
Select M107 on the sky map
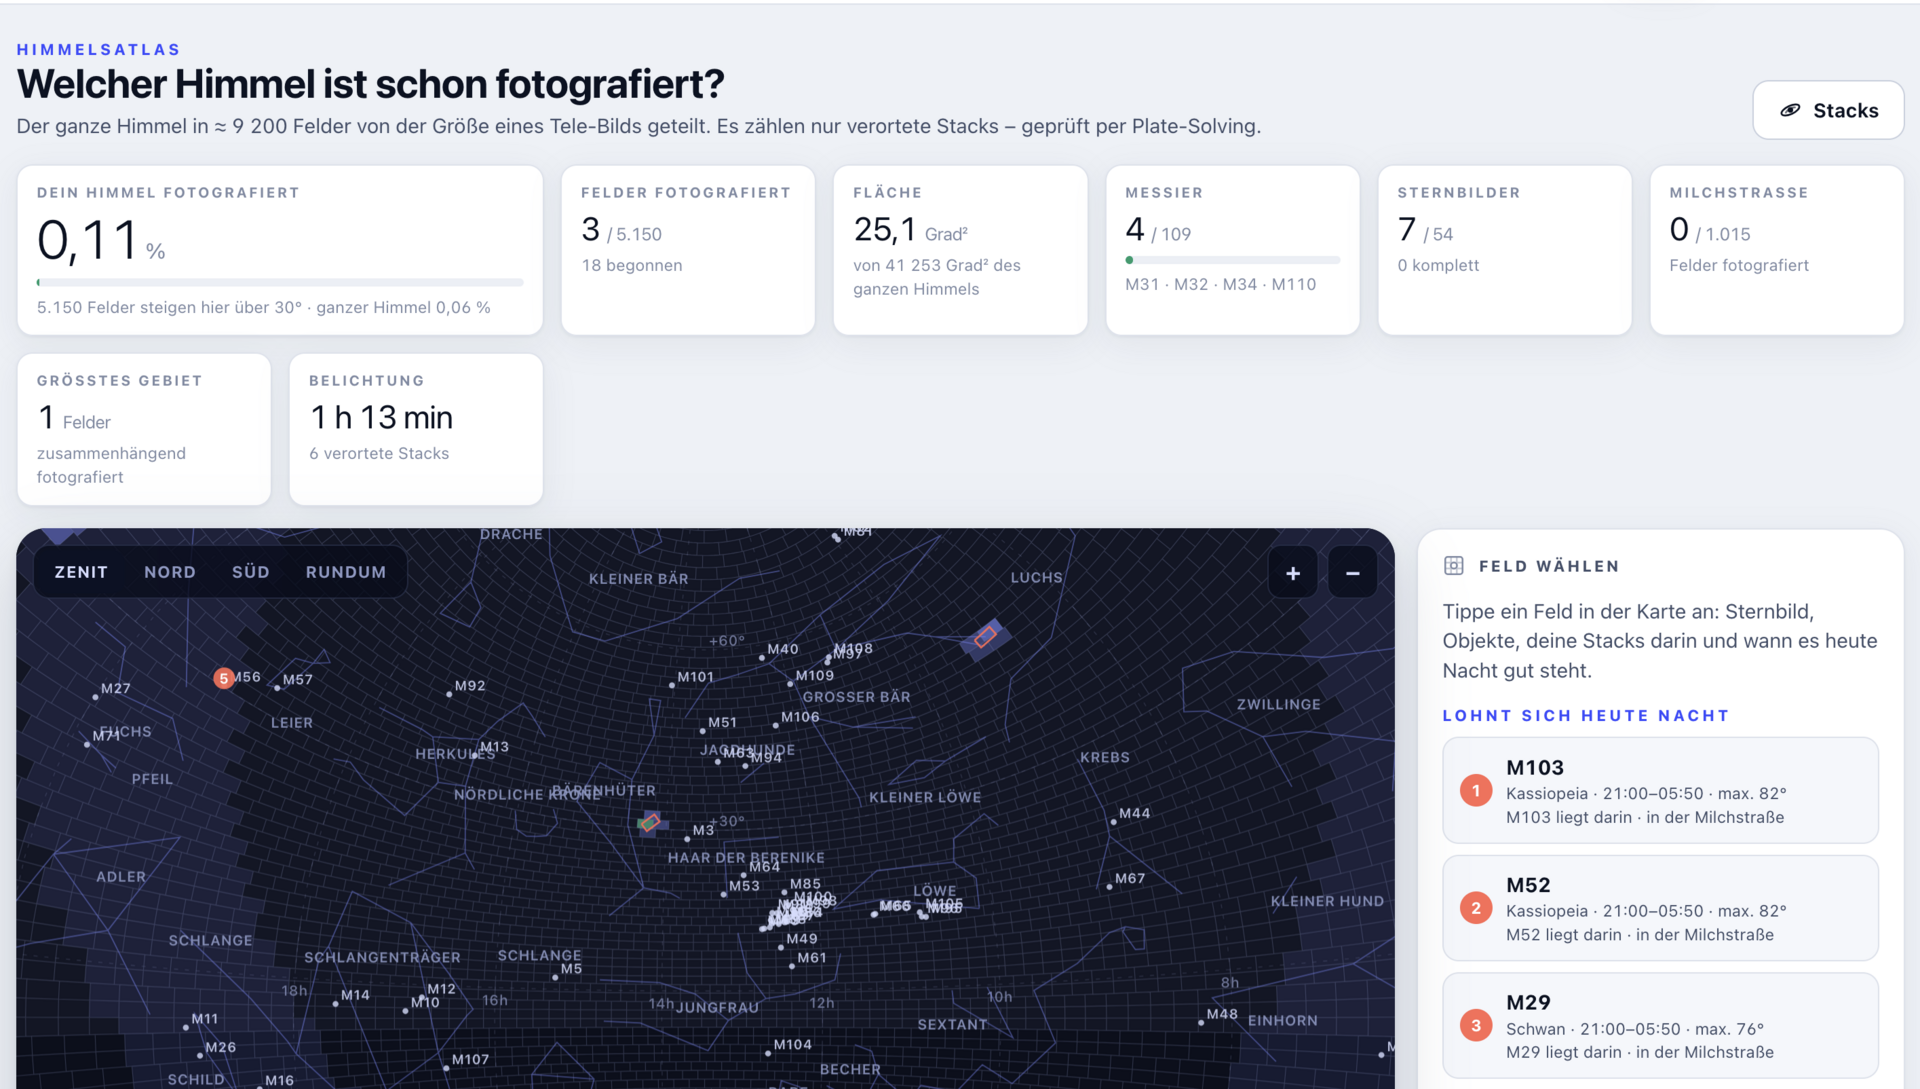[x=446, y=1068]
